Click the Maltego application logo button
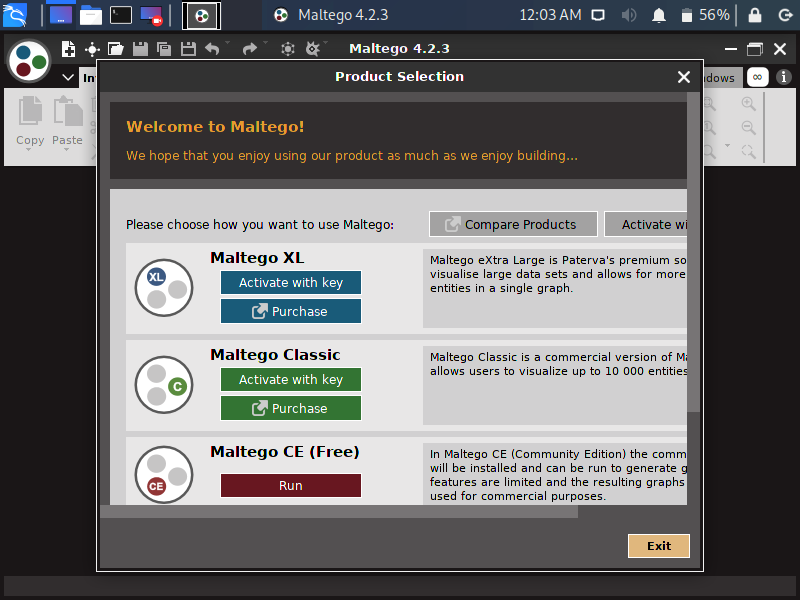800x600 pixels. tap(29, 61)
